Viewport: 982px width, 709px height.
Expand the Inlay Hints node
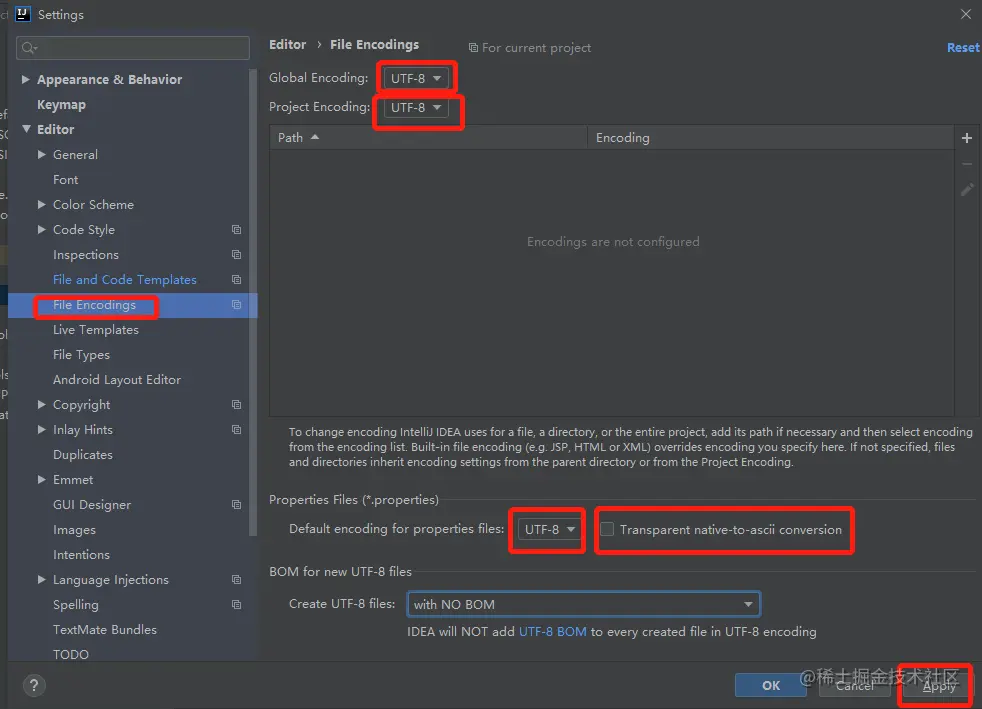pos(41,430)
